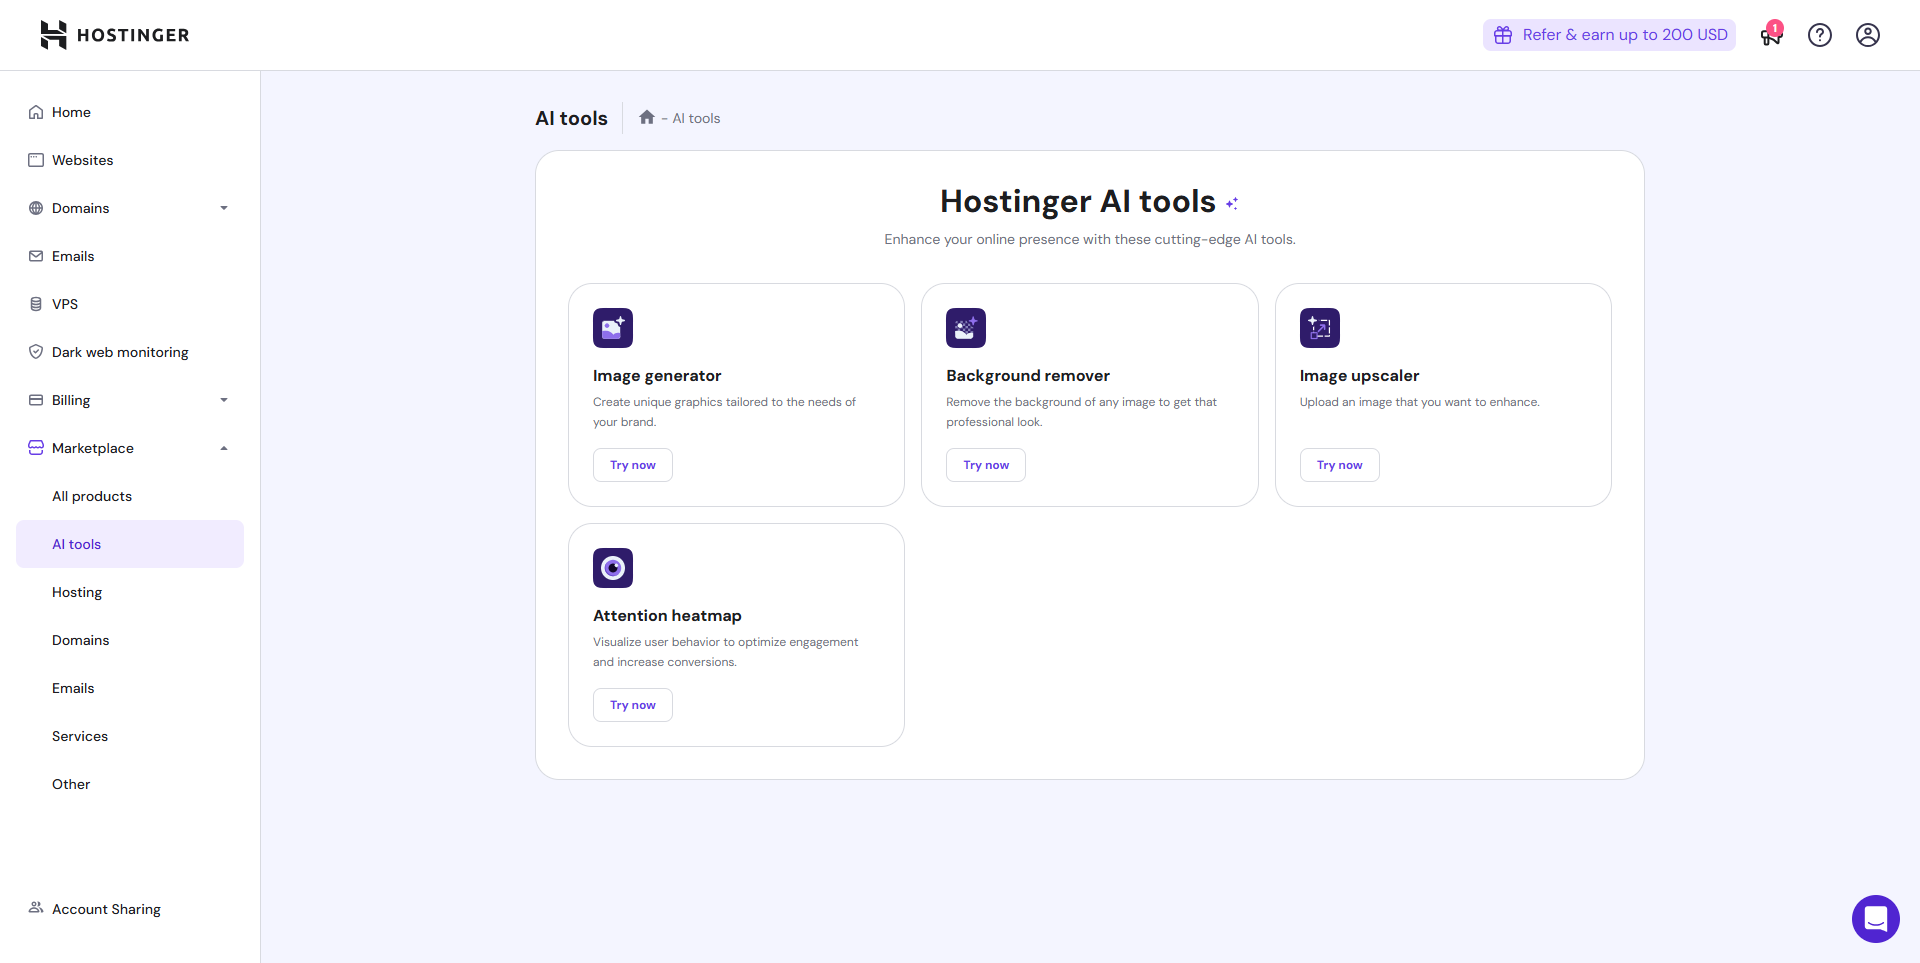Open the user profile account icon
The width and height of the screenshot is (1920, 963).
coord(1868,35)
